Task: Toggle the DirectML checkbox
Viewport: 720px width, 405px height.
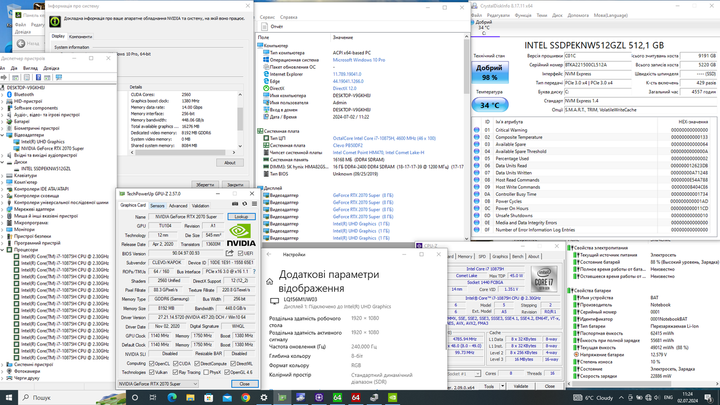Action: [233, 364]
